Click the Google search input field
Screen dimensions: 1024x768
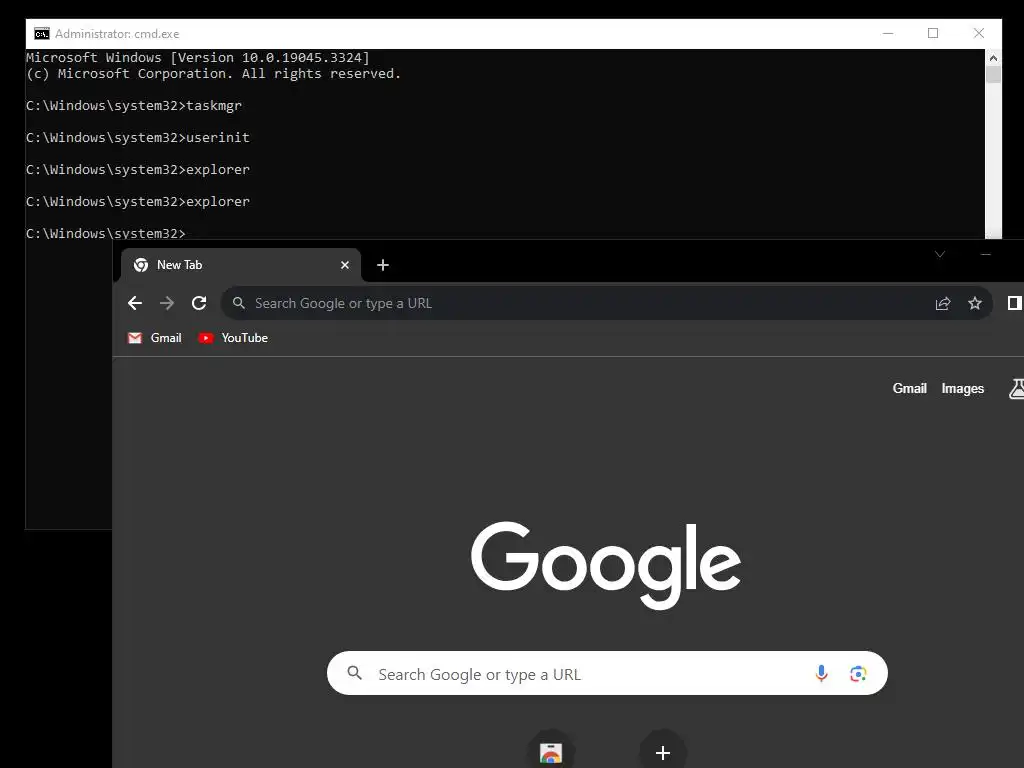pos(607,673)
